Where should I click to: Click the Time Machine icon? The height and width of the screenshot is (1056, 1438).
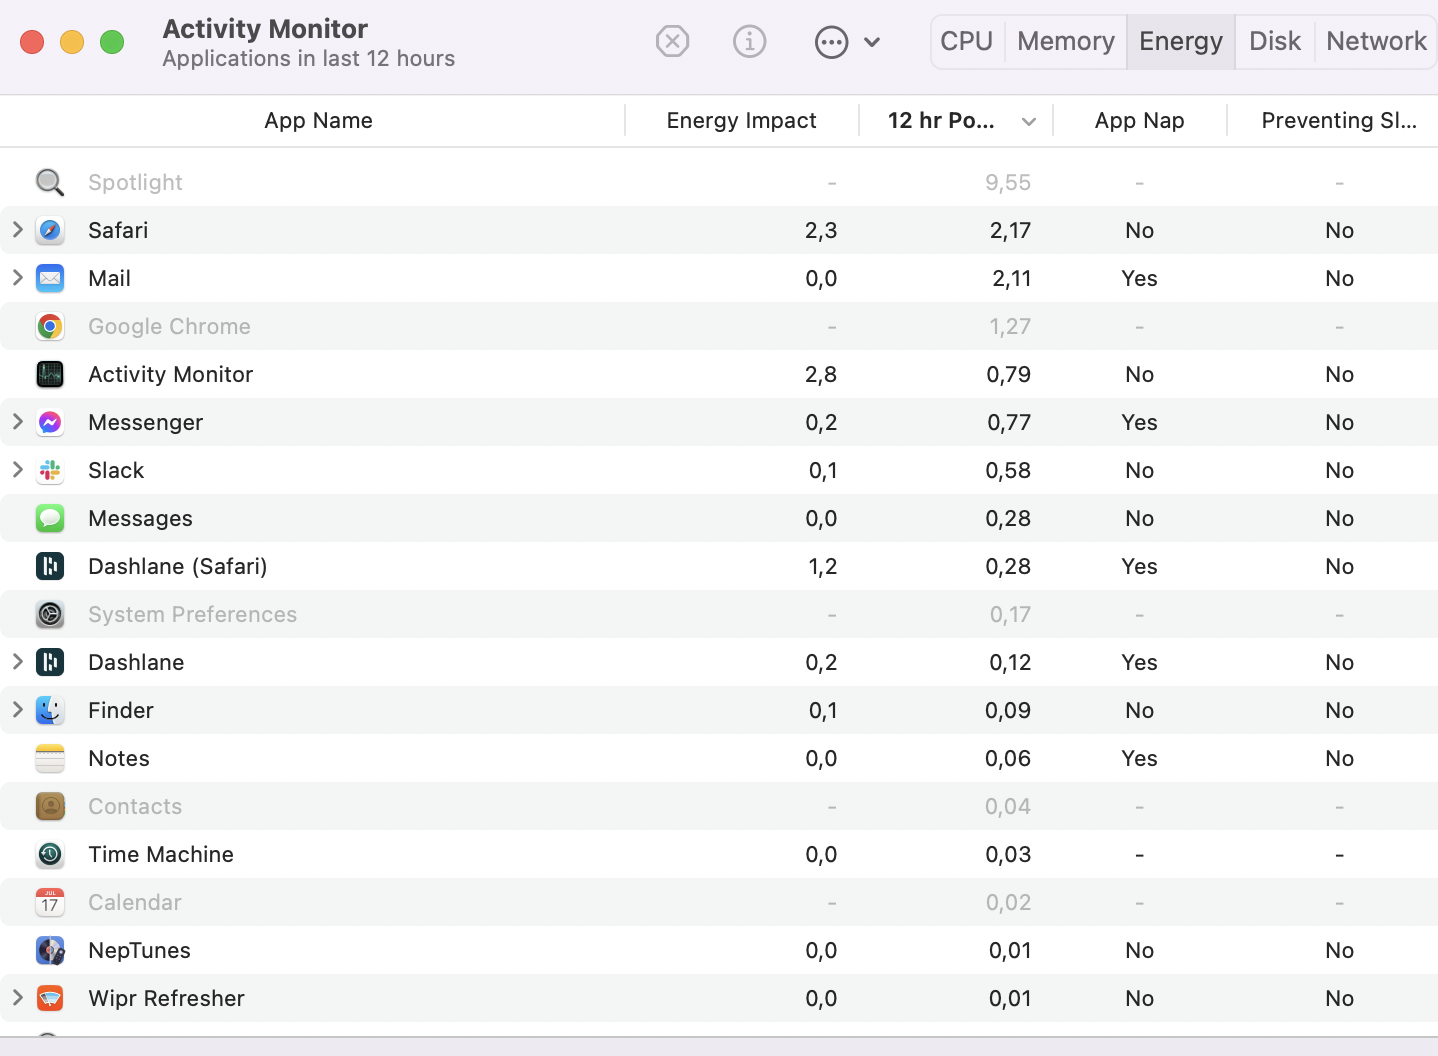tap(50, 855)
